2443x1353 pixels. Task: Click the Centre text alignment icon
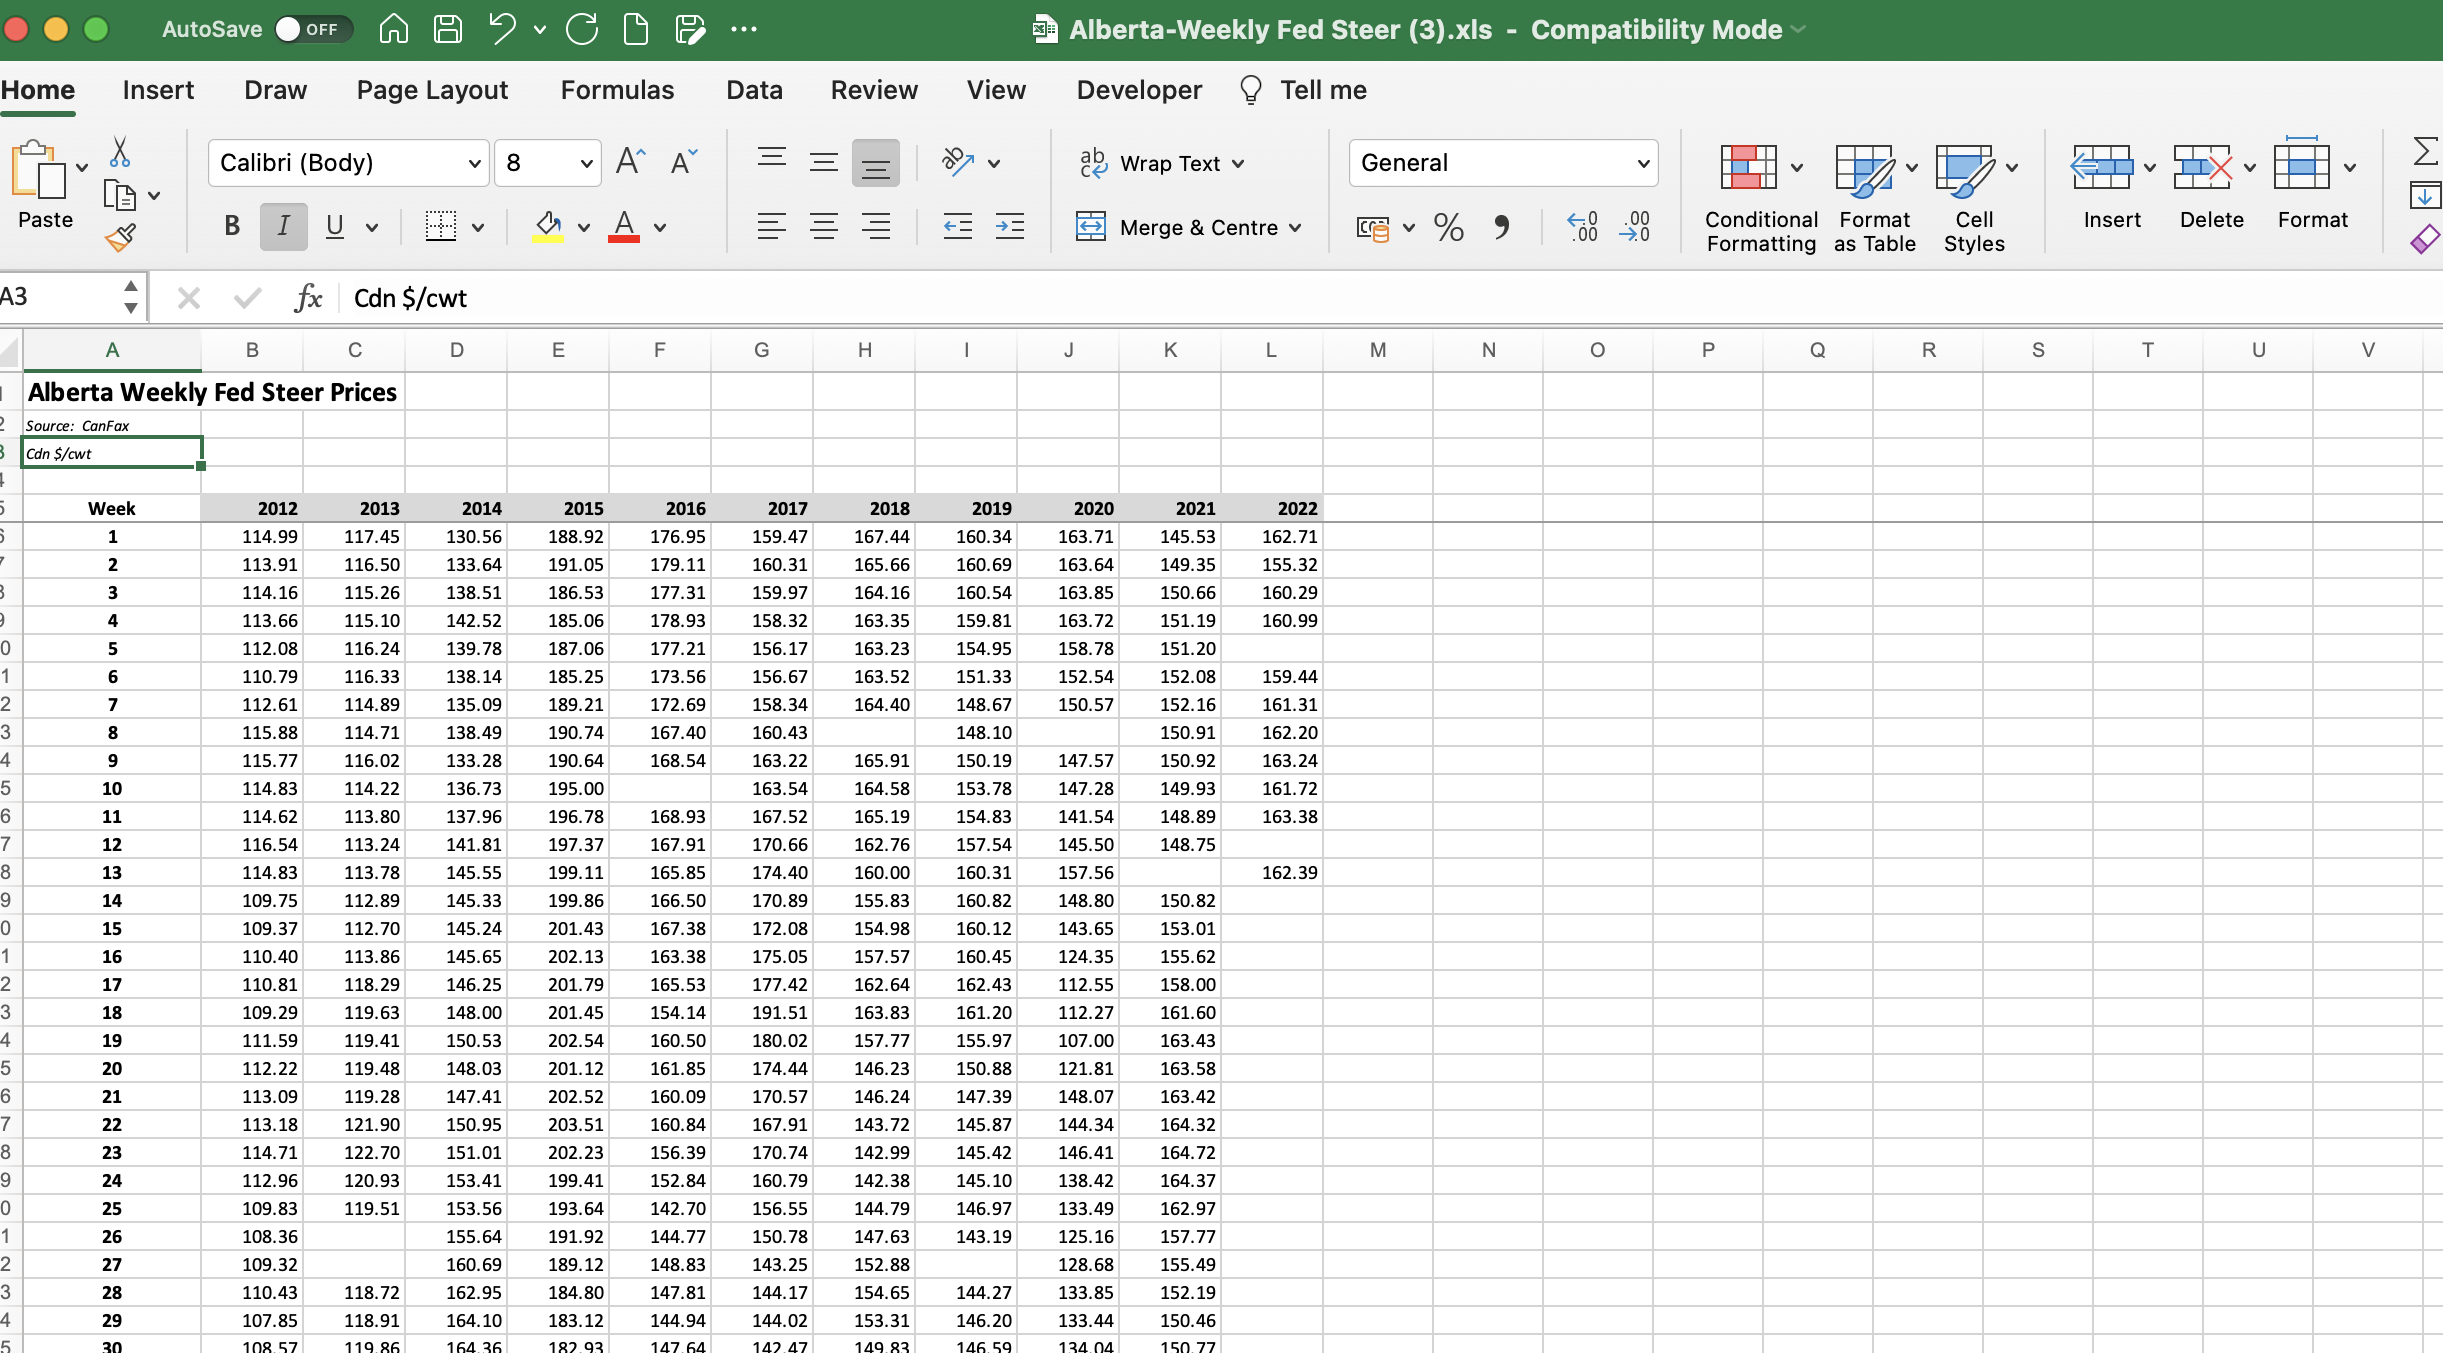click(823, 227)
